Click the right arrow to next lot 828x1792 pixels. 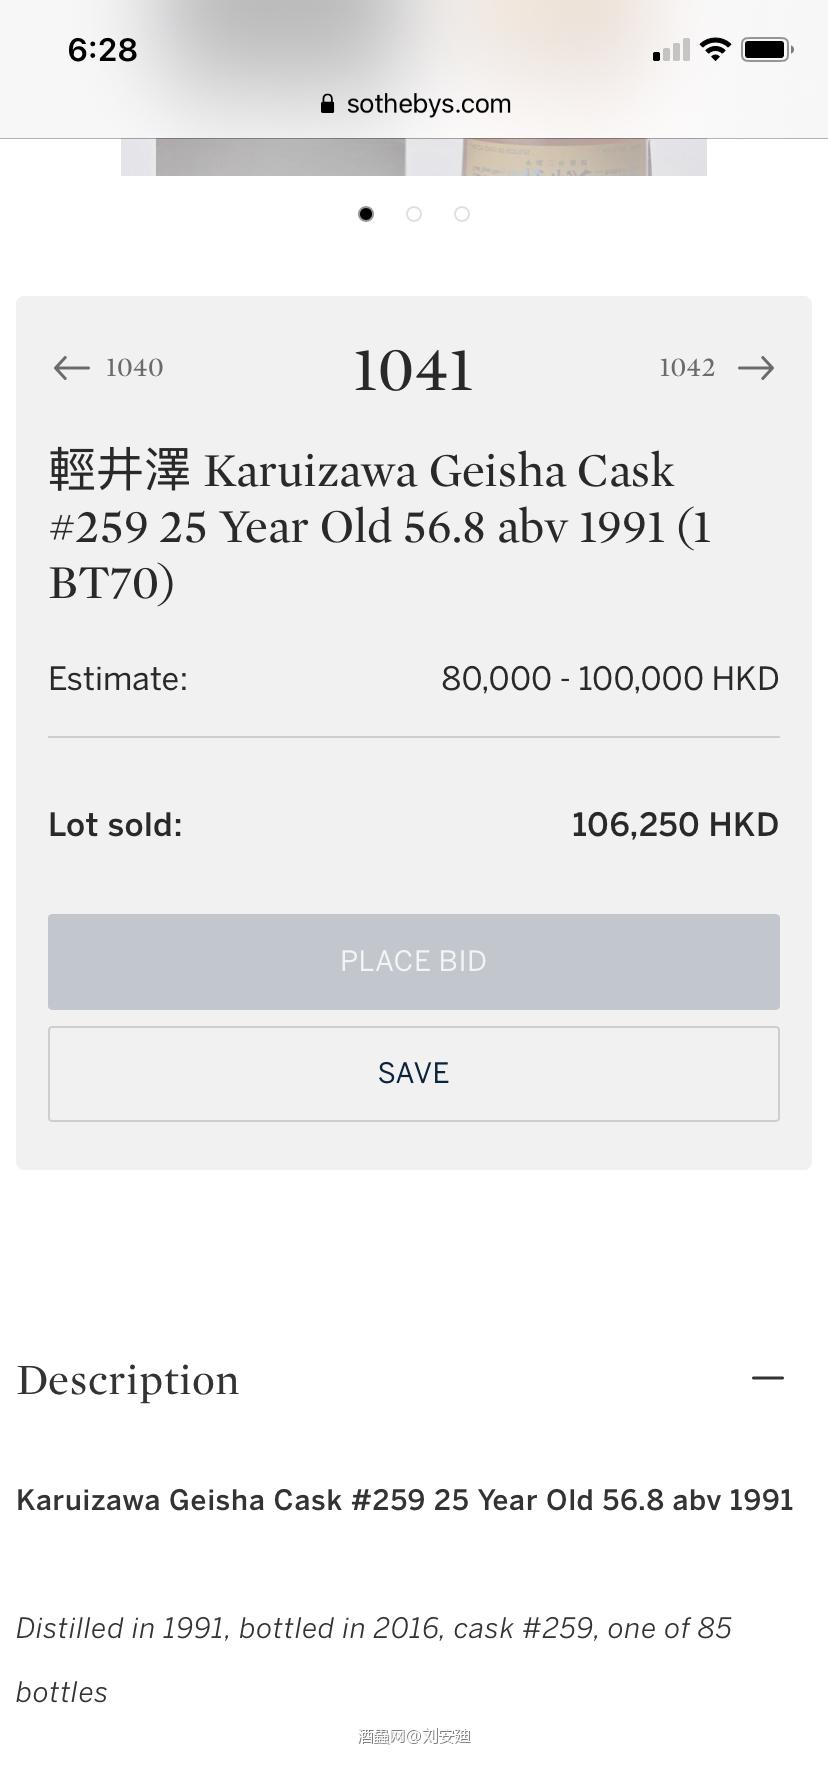click(756, 368)
